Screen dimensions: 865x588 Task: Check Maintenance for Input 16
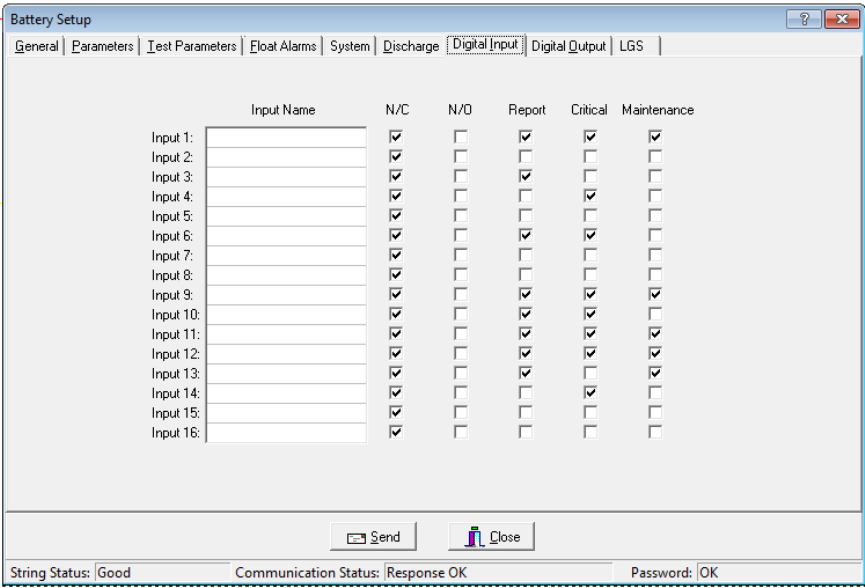655,432
